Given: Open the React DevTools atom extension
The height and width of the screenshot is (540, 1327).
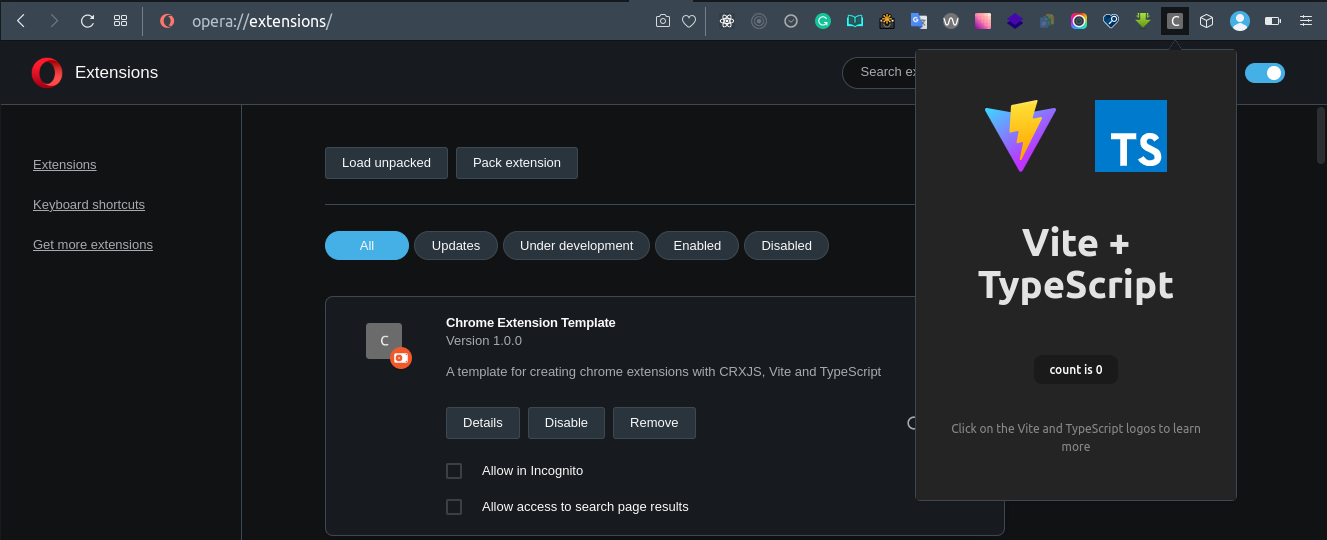Looking at the screenshot, I should pyautogui.click(x=727, y=20).
